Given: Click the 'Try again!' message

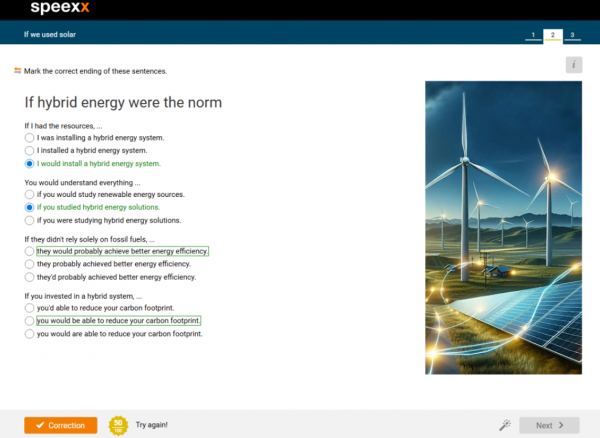Looking at the screenshot, I should click(152, 425).
